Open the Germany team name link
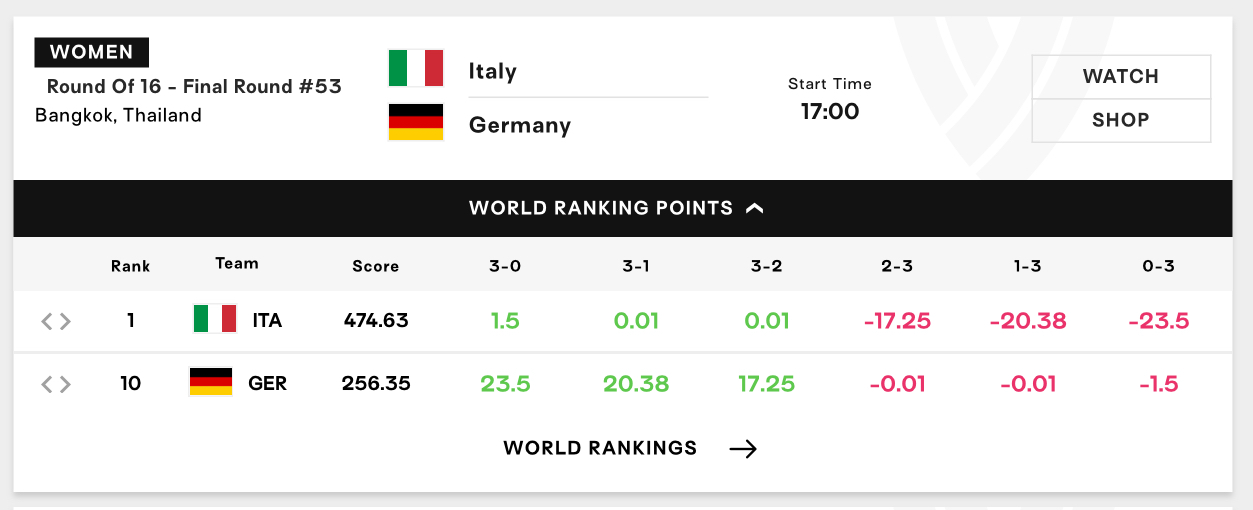1253x510 pixels. click(x=520, y=125)
